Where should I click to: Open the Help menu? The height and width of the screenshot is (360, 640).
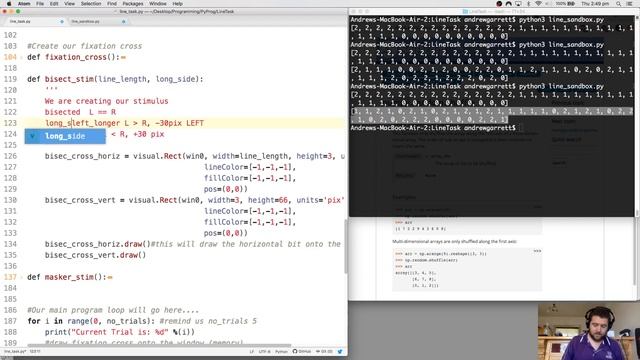(x=178, y=4)
